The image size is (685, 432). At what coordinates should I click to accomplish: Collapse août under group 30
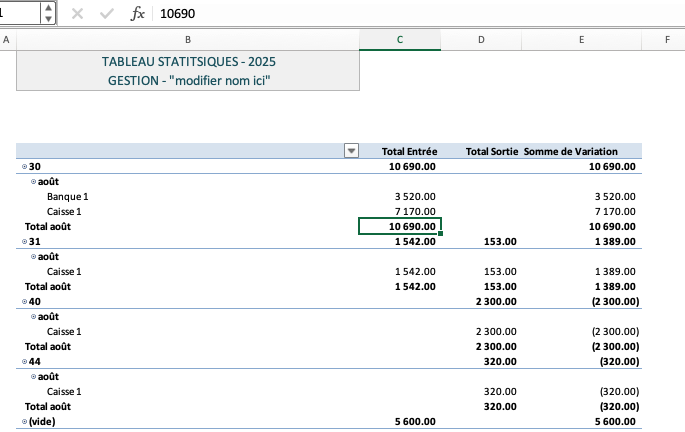click(34, 181)
